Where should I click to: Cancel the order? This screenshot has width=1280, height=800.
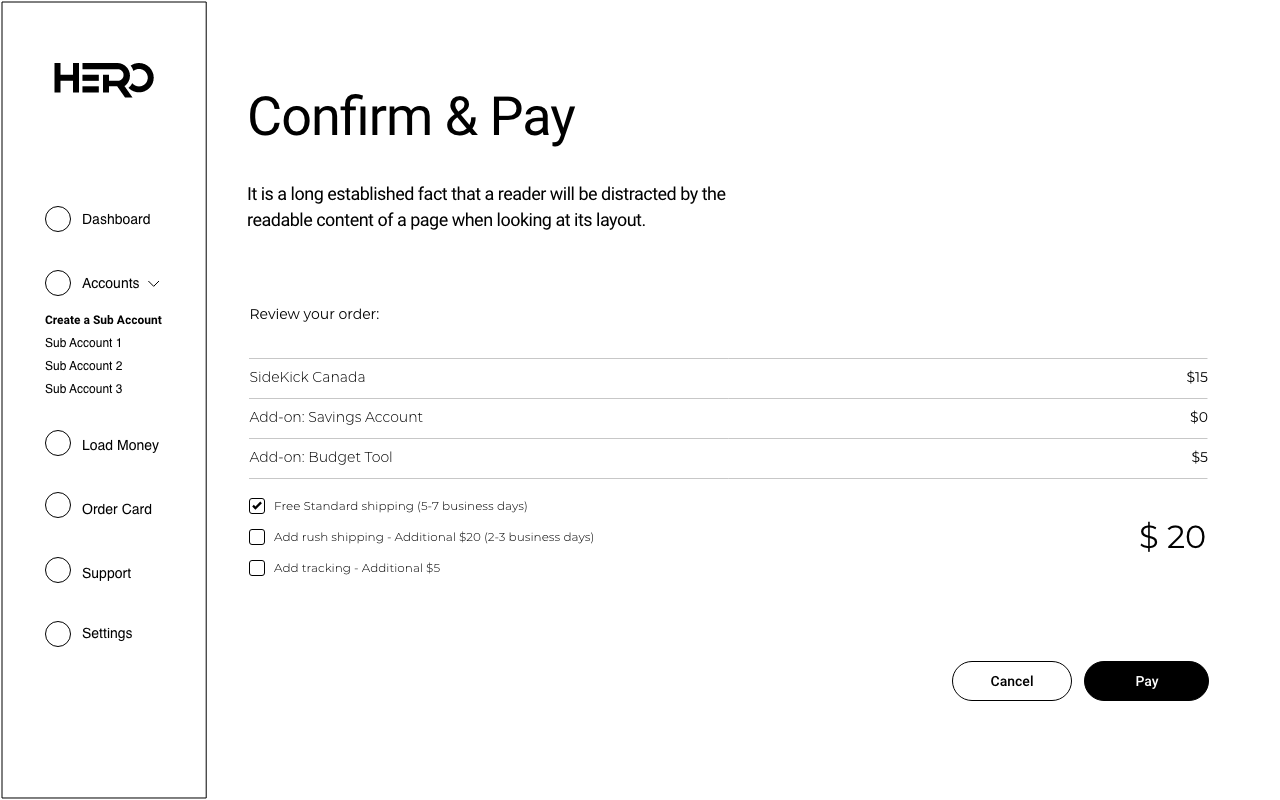click(1011, 681)
